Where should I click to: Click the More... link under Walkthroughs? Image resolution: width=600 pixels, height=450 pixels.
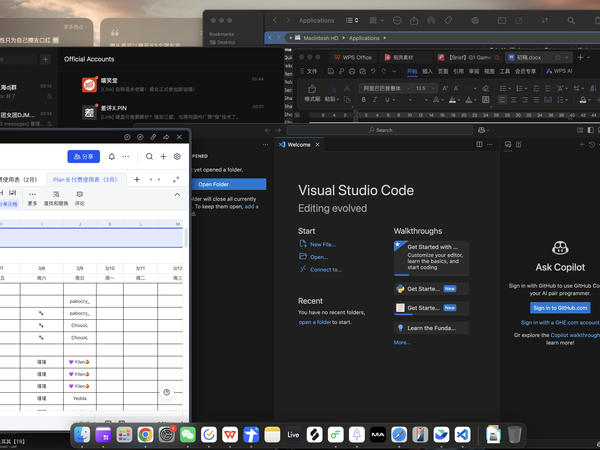coord(402,342)
